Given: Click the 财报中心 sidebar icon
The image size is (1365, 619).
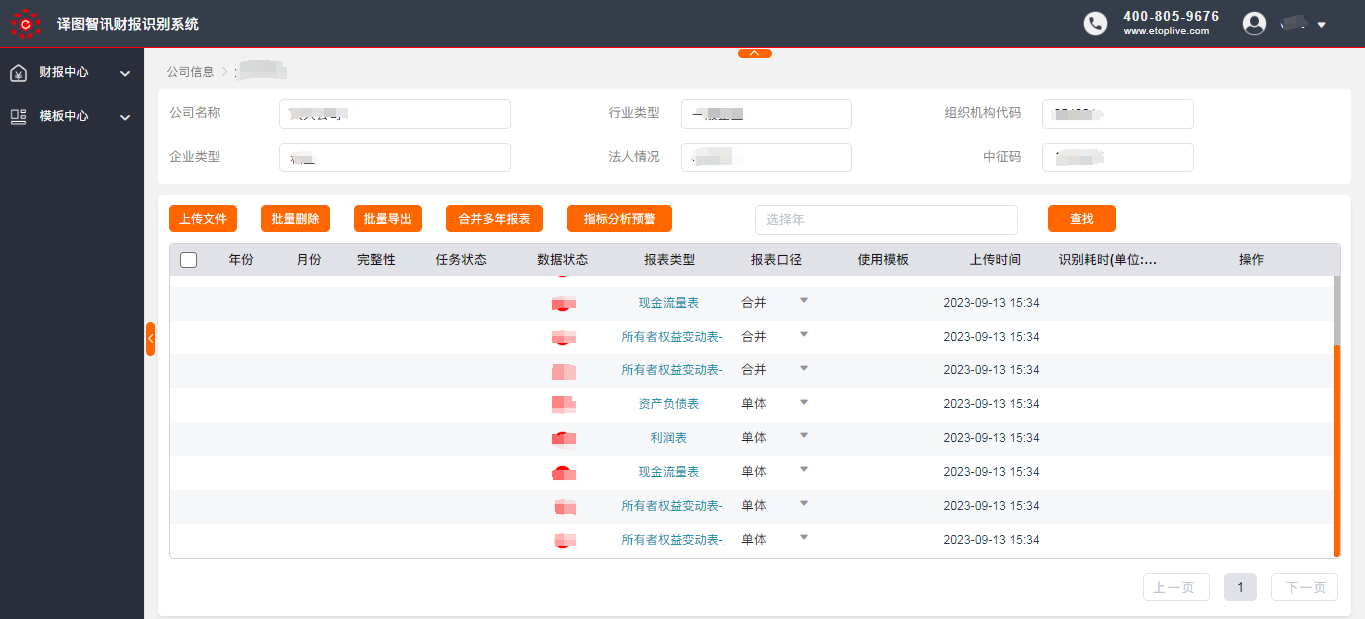Looking at the screenshot, I should point(18,72).
